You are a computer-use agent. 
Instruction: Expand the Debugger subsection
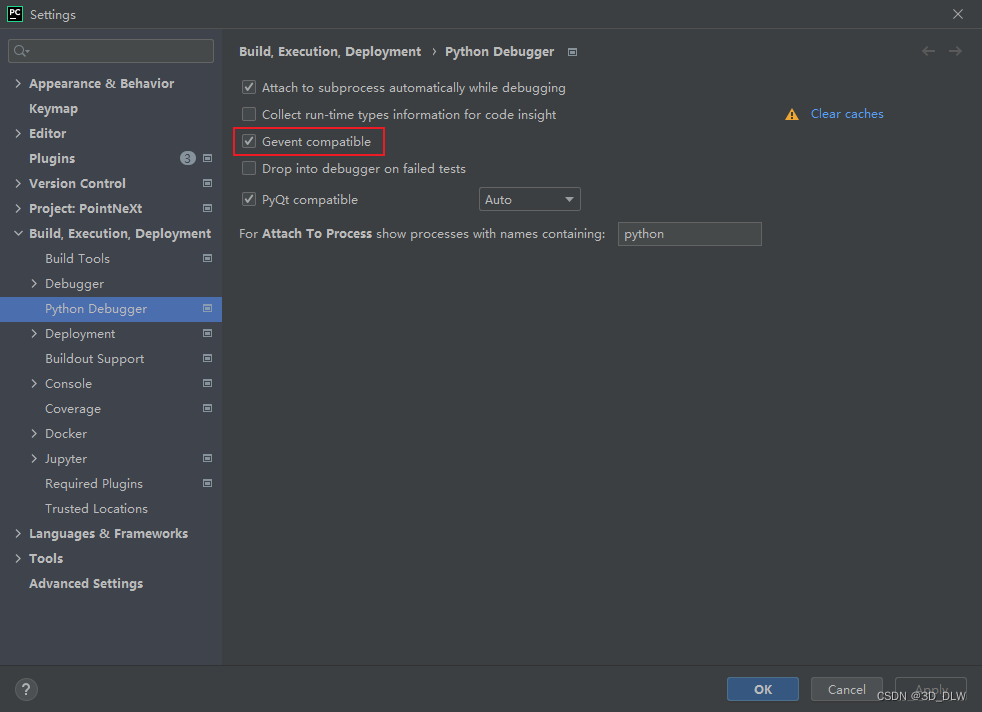(x=34, y=284)
